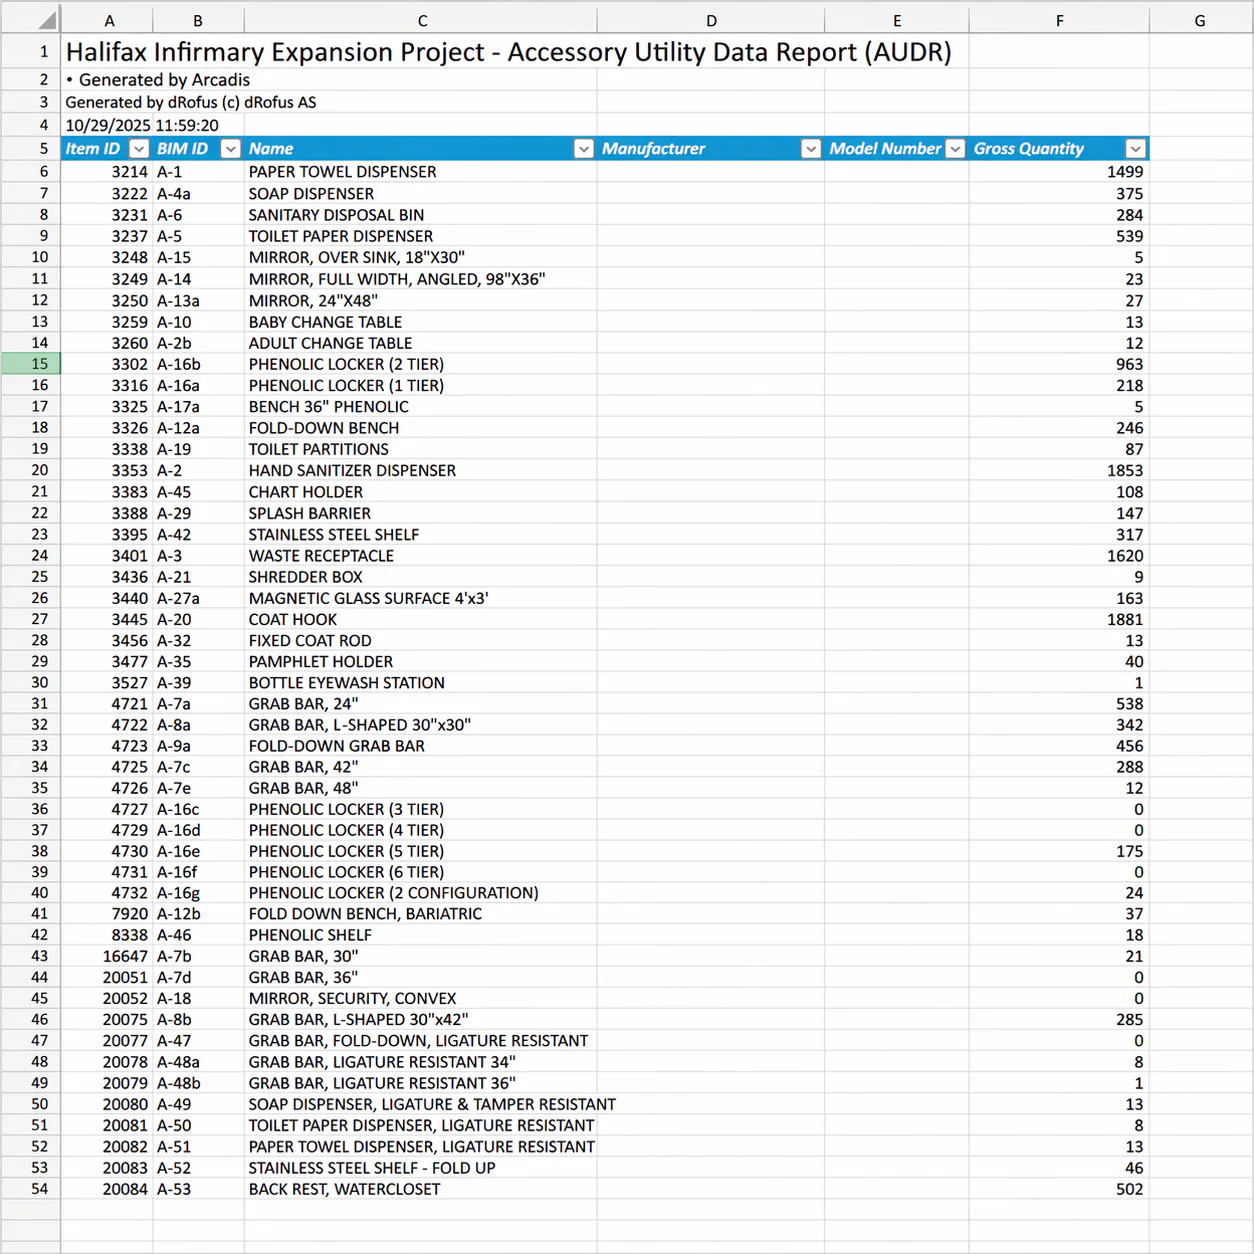The image size is (1254, 1254).
Task: Open the Gross Quantity filter icon
Action: pos(1135,148)
